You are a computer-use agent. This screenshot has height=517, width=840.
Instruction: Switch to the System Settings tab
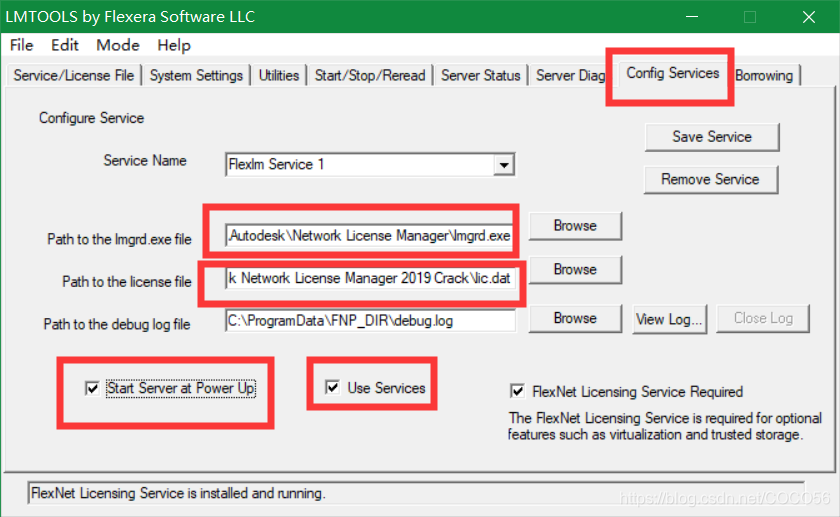tap(197, 76)
